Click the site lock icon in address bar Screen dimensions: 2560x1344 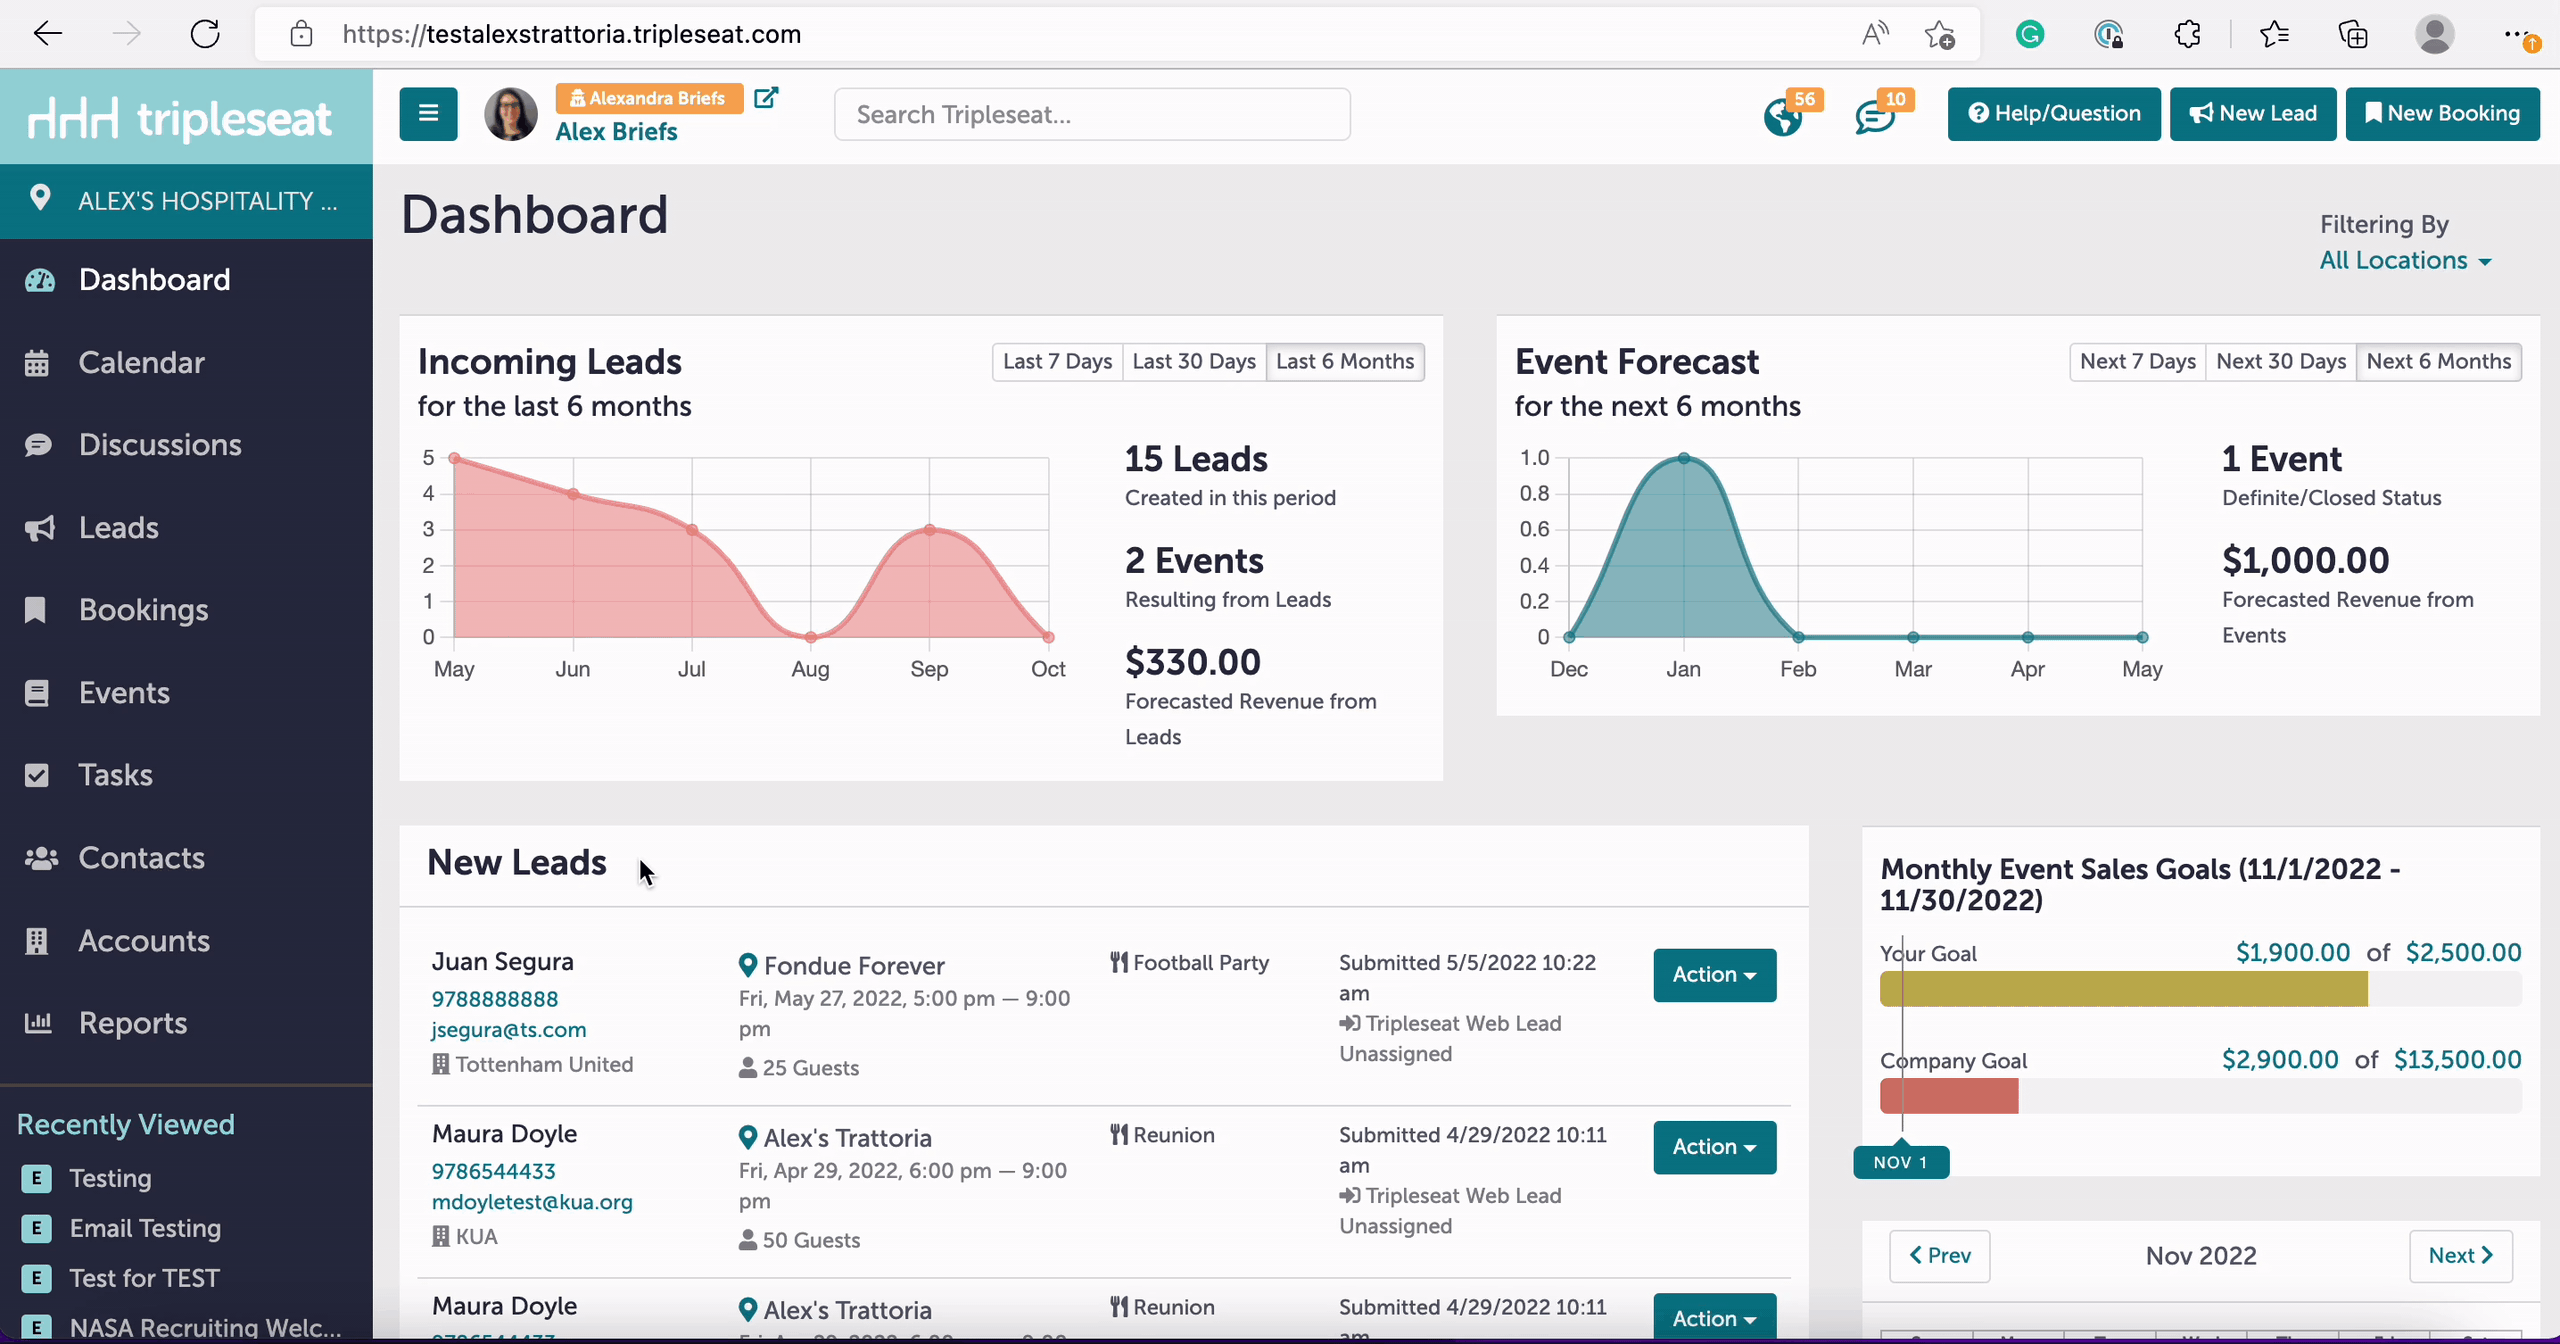click(x=301, y=35)
